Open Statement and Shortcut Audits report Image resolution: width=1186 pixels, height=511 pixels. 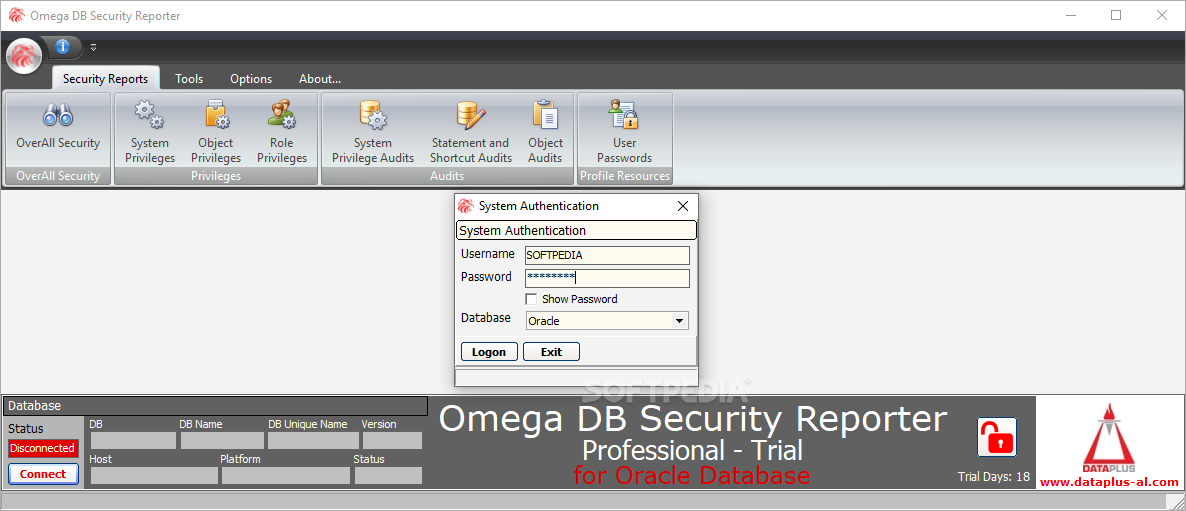pyautogui.click(x=470, y=132)
